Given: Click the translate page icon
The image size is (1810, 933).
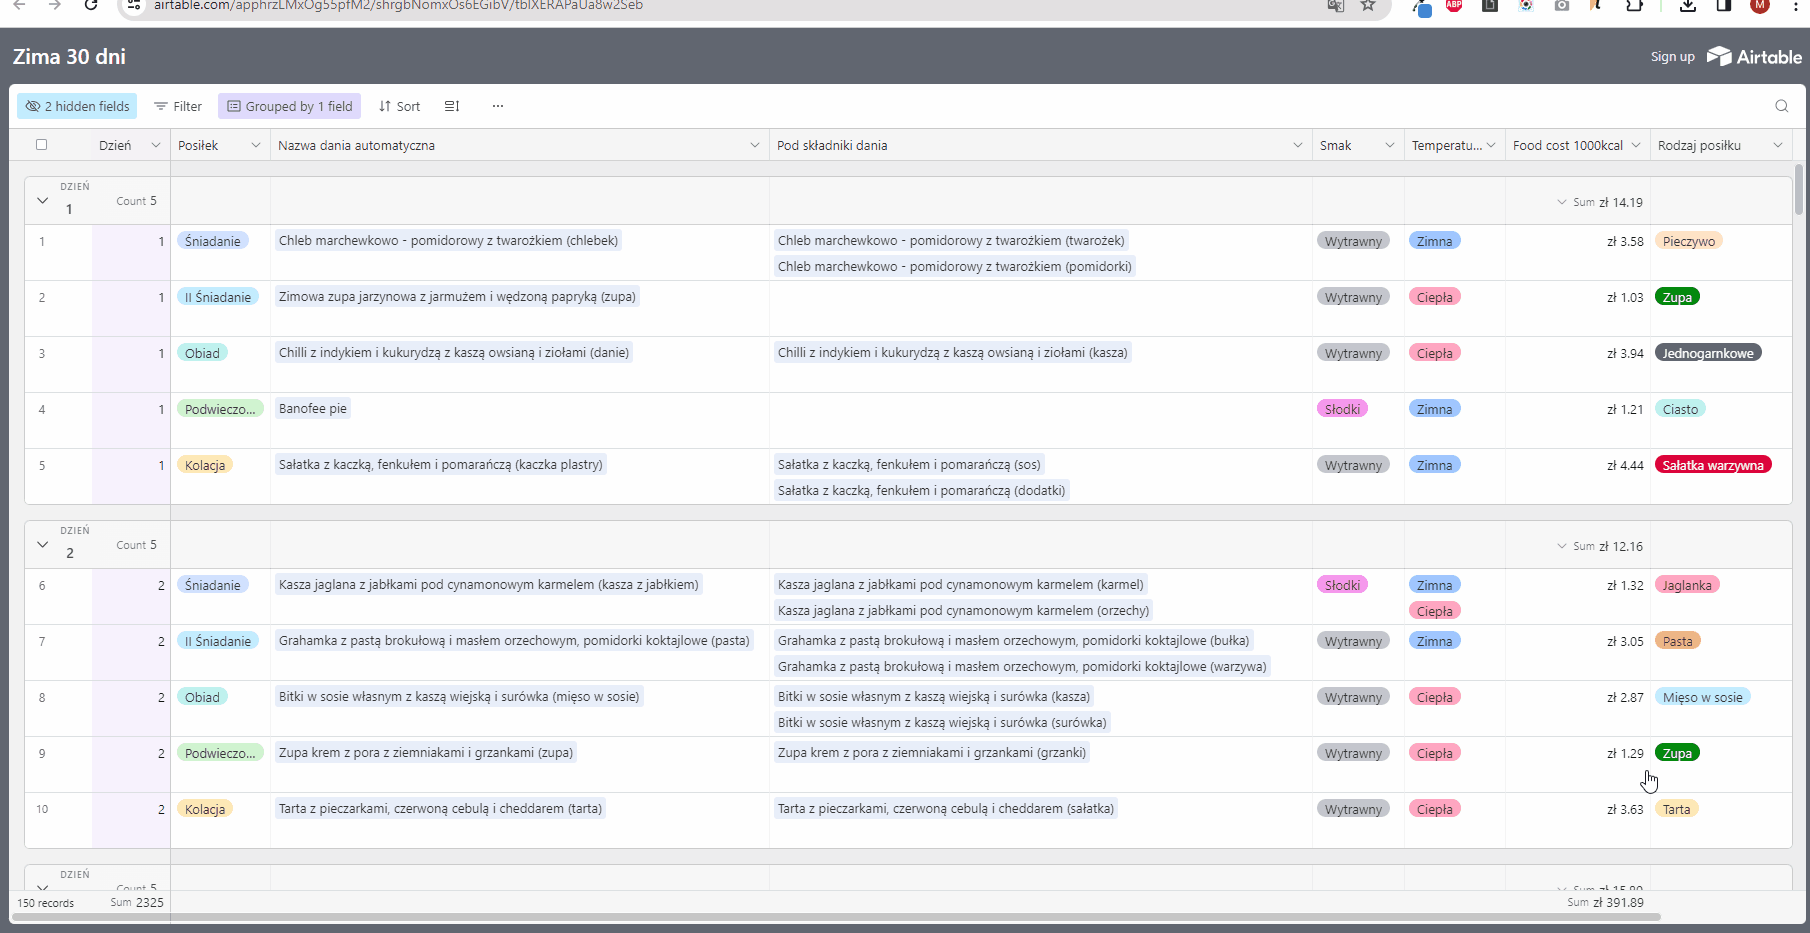Looking at the screenshot, I should (1335, 6).
